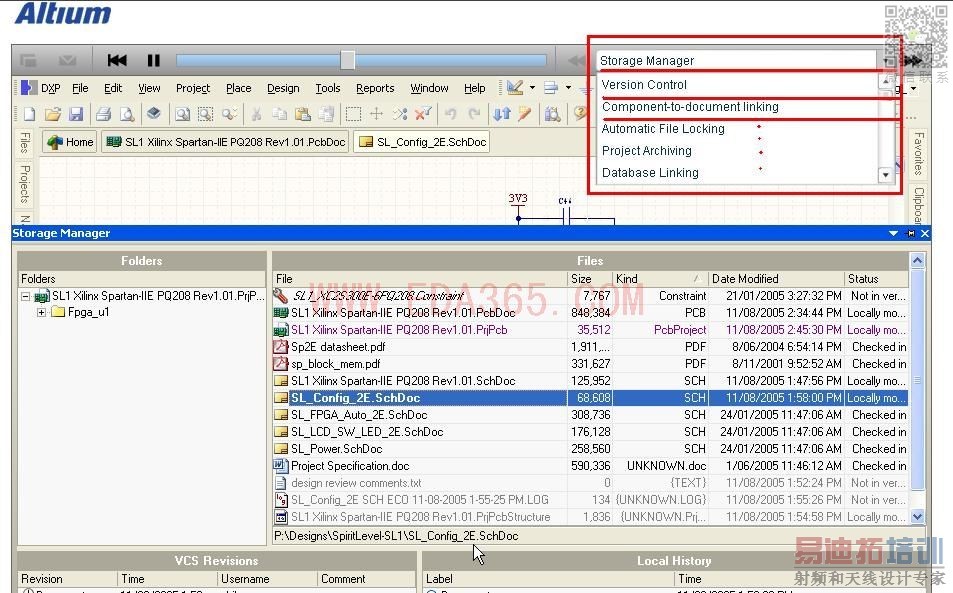Open the View menu
This screenshot has height=593, width=953.
click(x=149, y=88)
